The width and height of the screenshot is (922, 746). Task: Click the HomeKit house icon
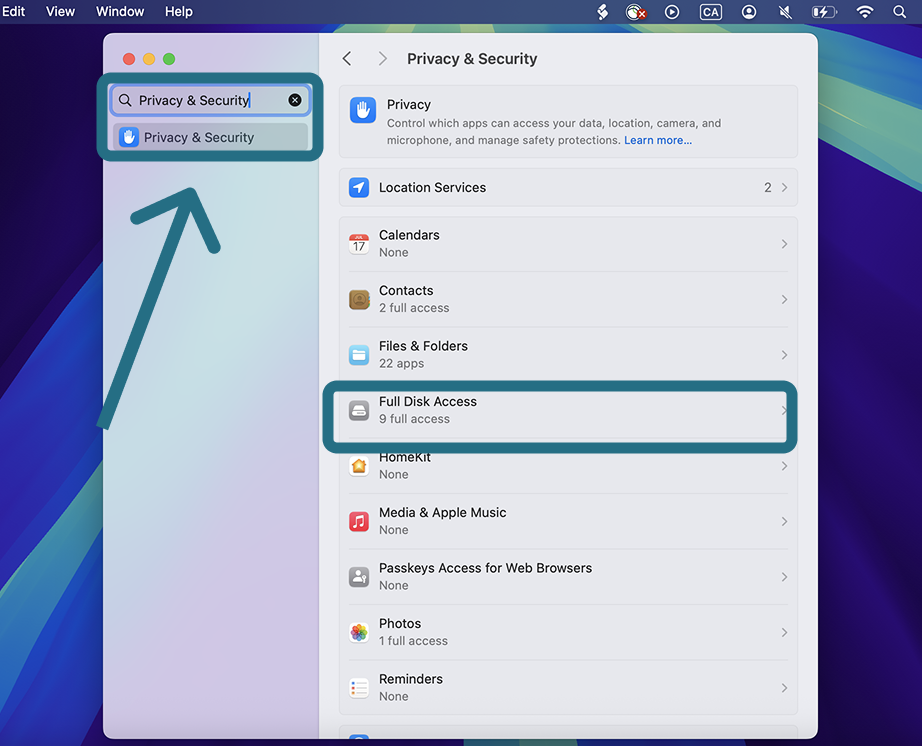click(x=359, y=466)
